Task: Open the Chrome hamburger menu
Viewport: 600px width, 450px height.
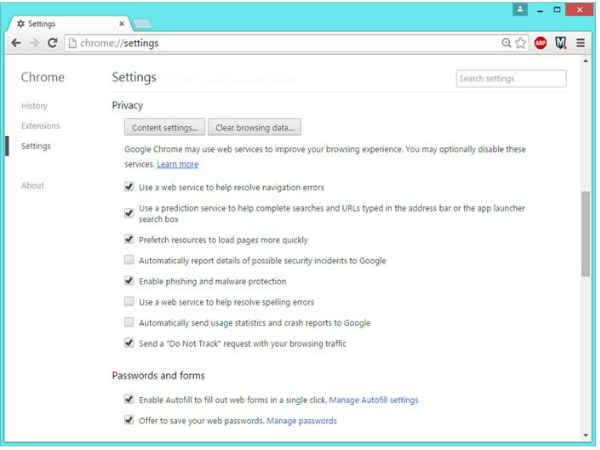Action: 580,43
